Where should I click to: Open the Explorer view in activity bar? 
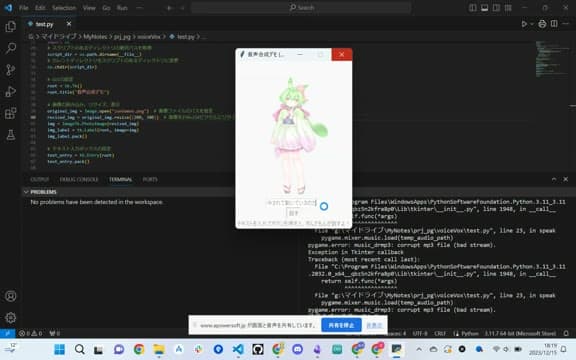coord(10,26)
